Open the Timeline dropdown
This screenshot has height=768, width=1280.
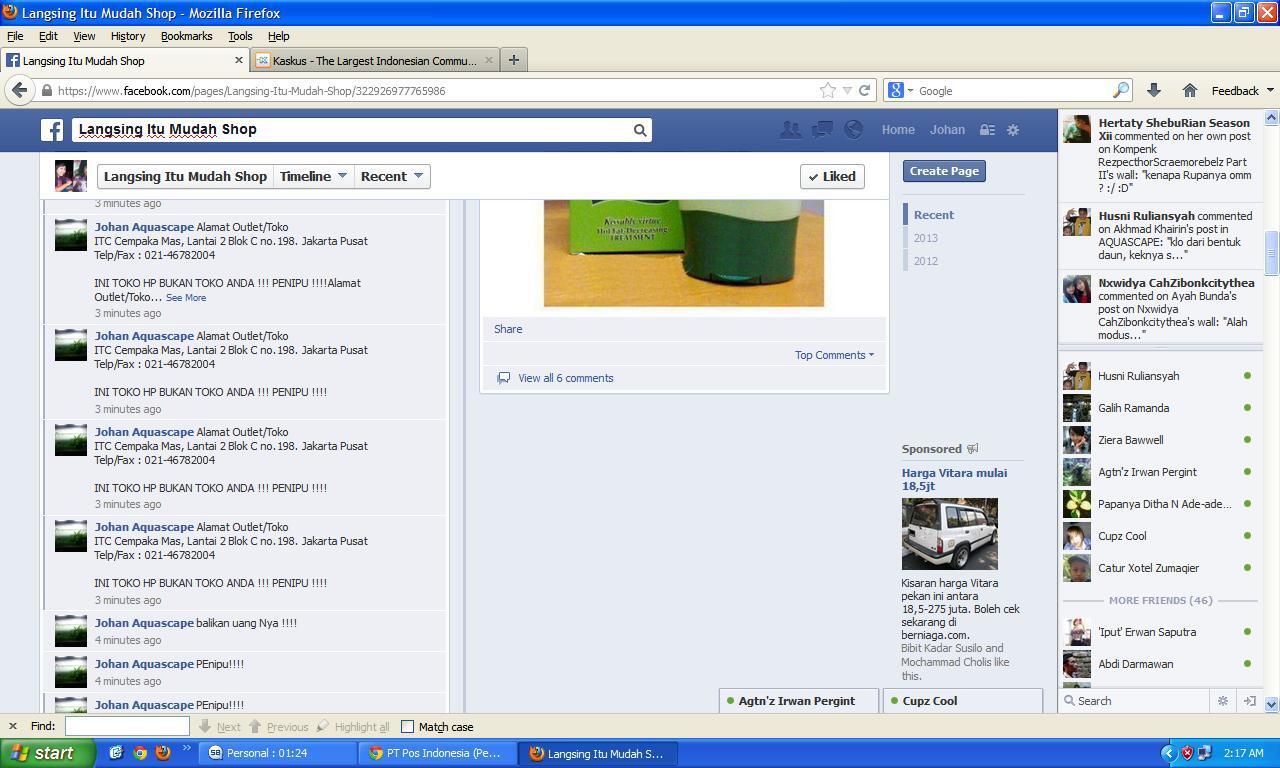point(313,176)
